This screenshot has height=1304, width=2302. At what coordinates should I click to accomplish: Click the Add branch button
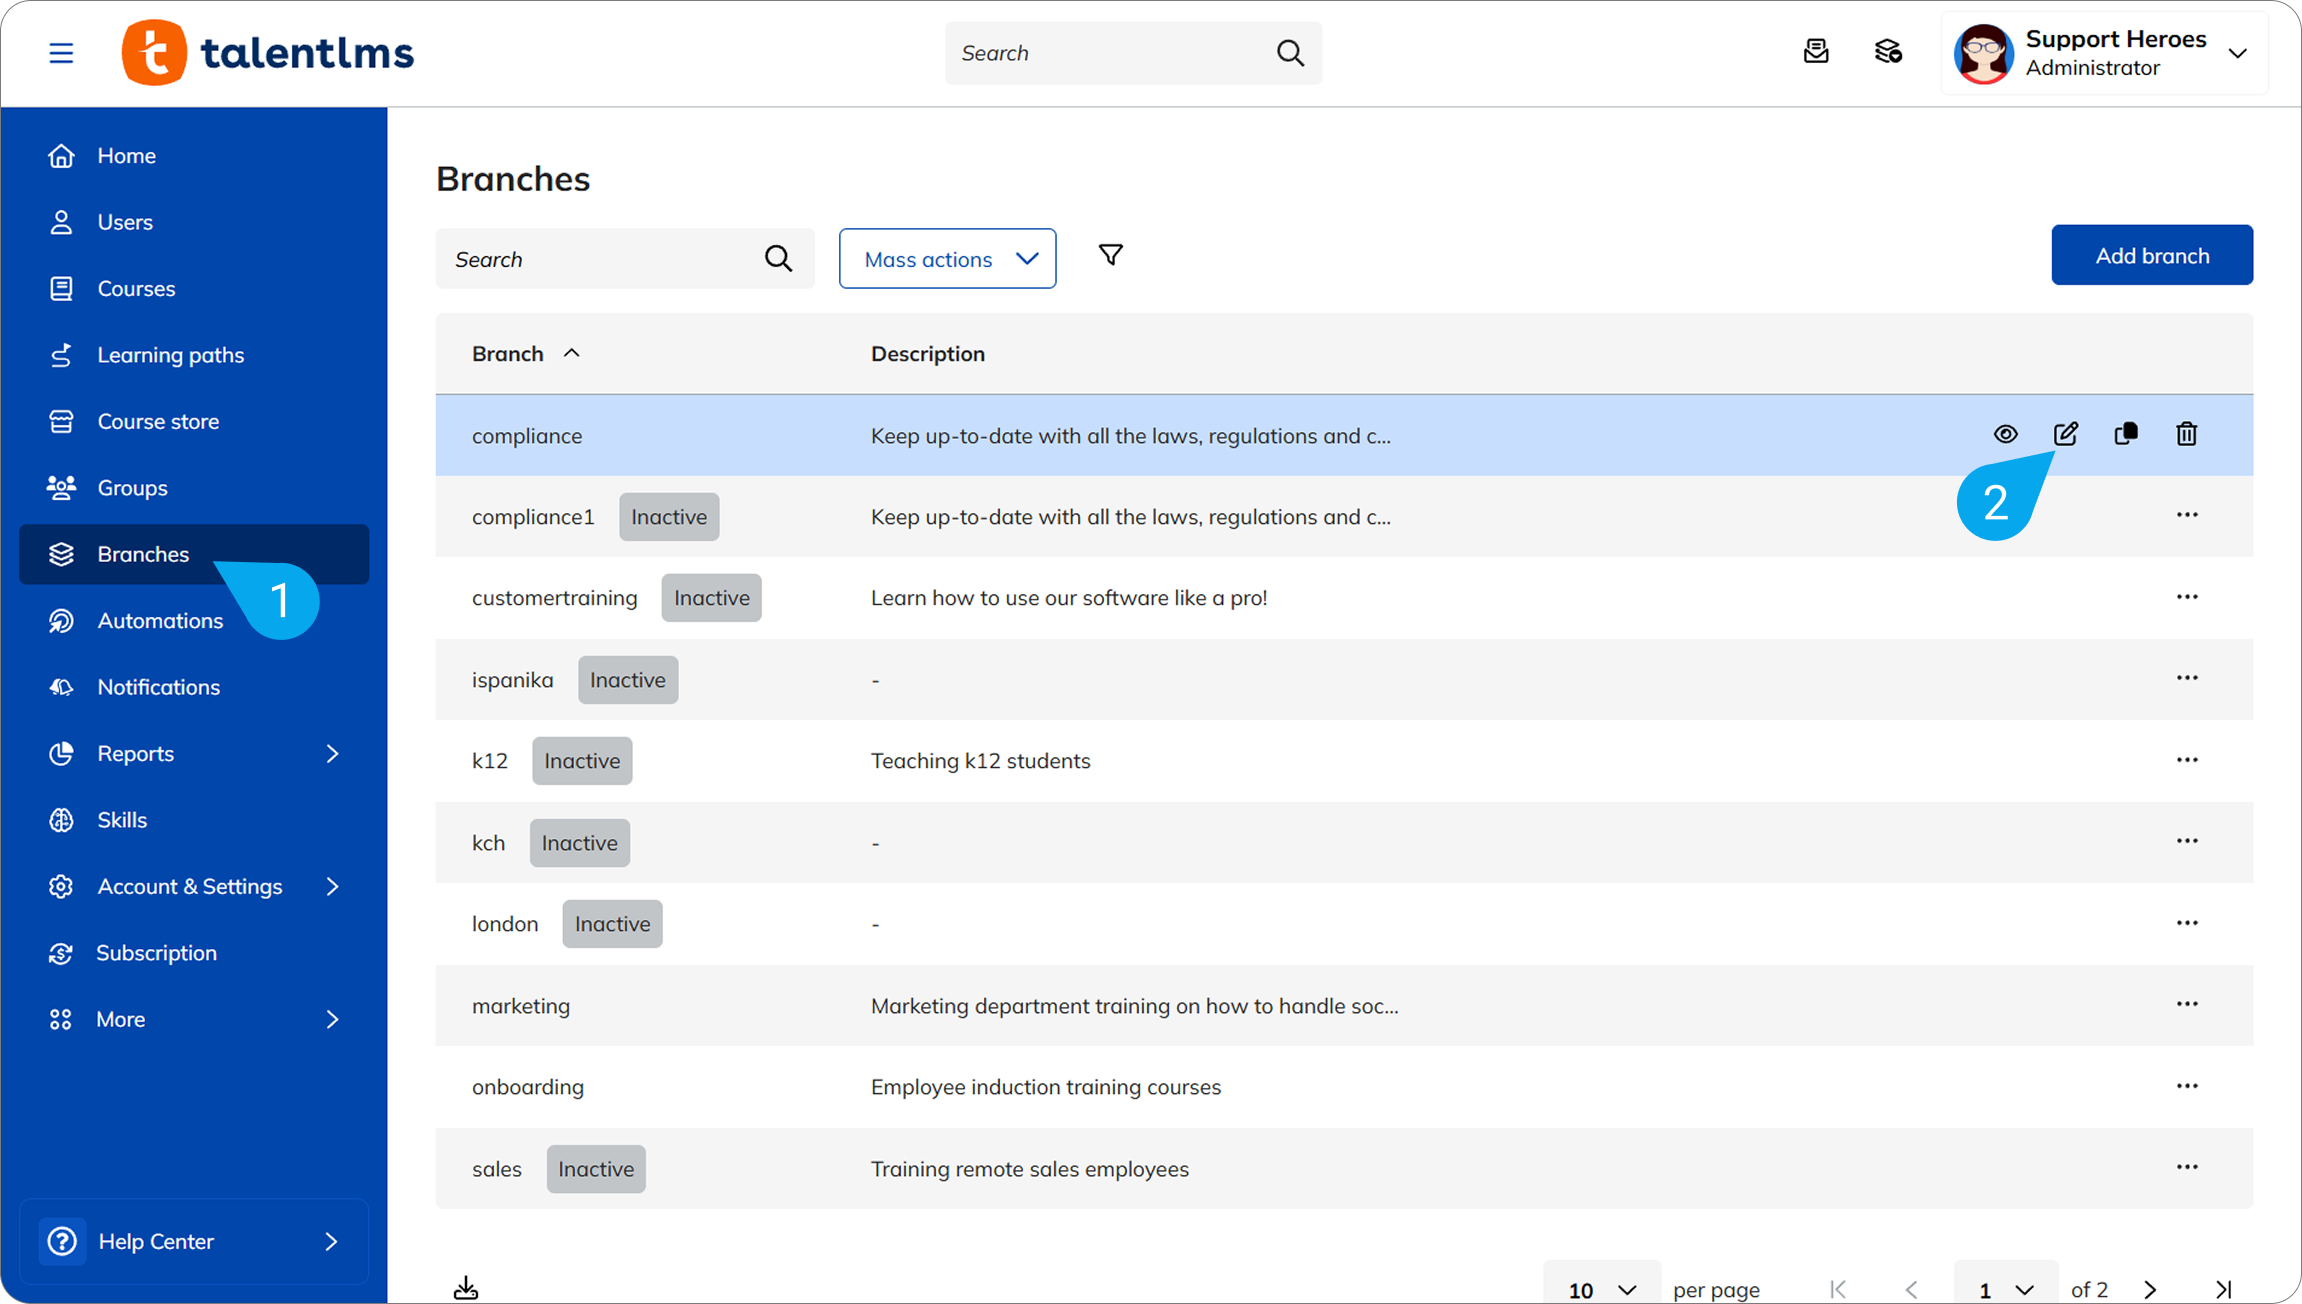2152,256
